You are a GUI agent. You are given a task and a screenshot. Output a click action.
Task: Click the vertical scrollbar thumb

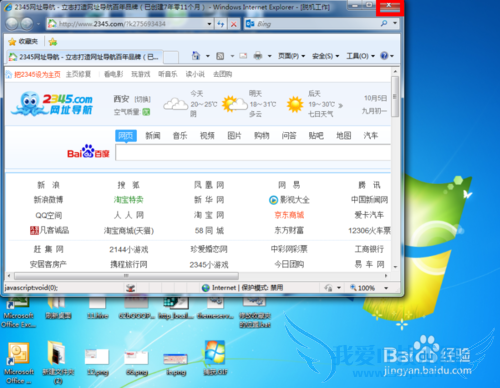coord(395,96)
